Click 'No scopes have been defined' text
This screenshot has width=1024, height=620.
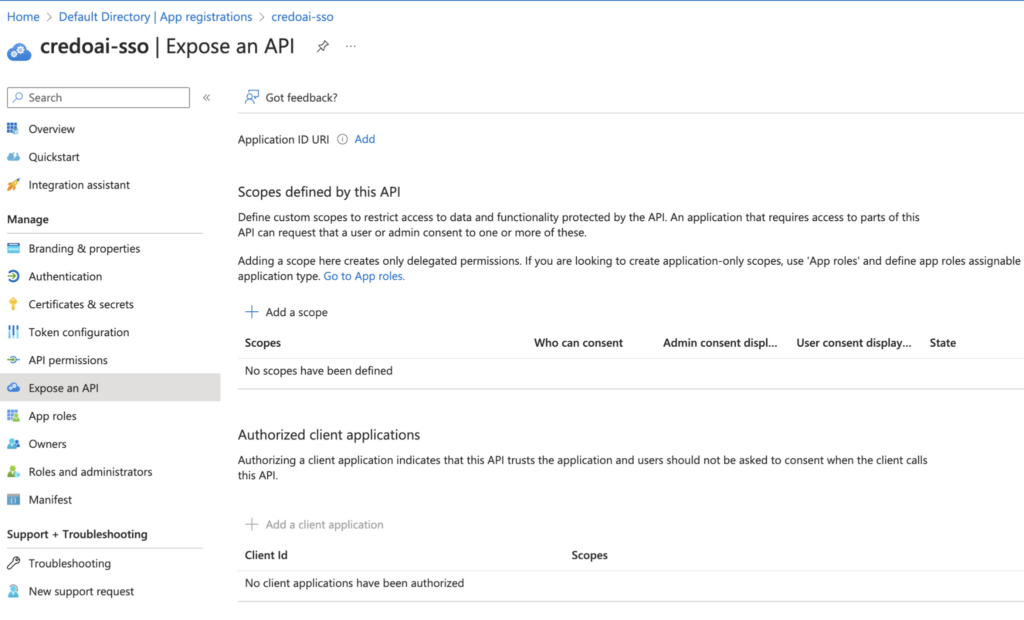point(319,370)
